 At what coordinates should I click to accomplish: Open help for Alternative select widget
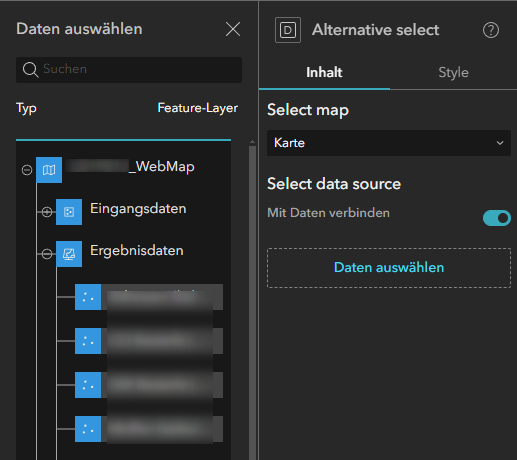tap(491, 30)
